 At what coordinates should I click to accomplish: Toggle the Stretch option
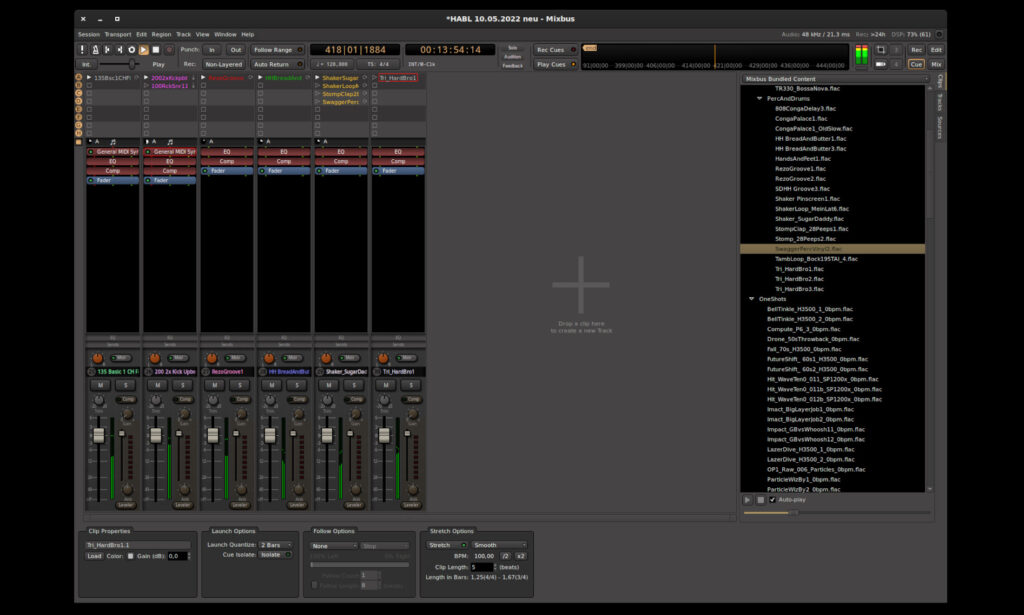pos(447,545)
